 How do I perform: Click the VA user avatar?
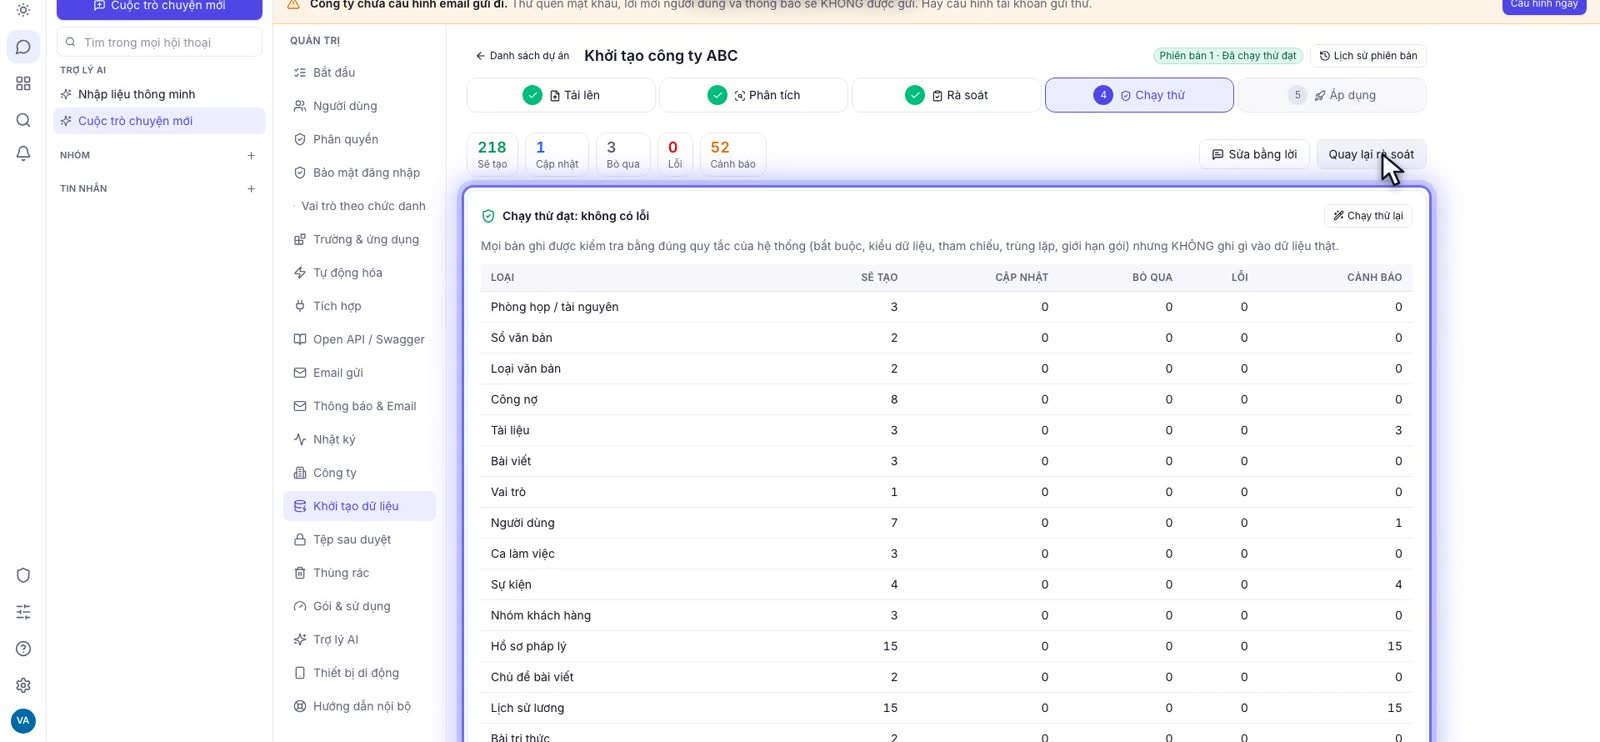[x=23, y=720]
